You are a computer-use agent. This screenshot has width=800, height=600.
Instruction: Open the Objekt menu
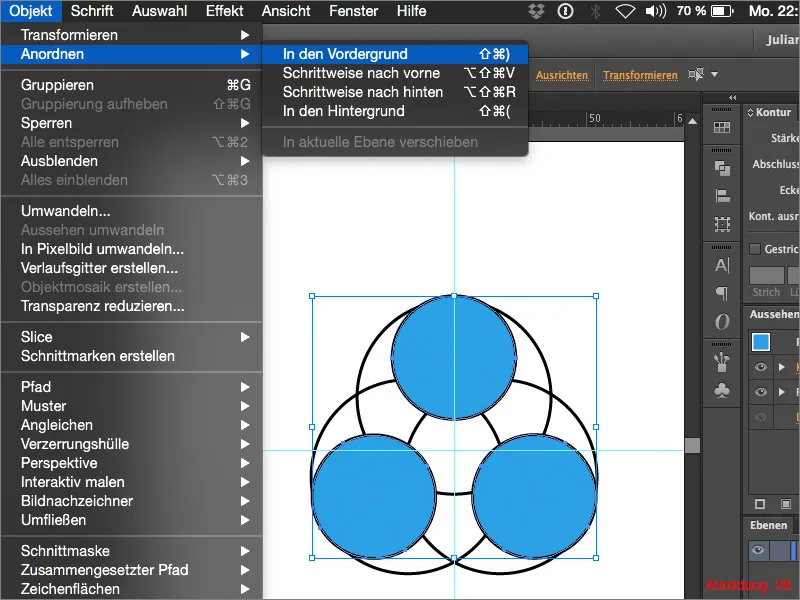point(31,11)
